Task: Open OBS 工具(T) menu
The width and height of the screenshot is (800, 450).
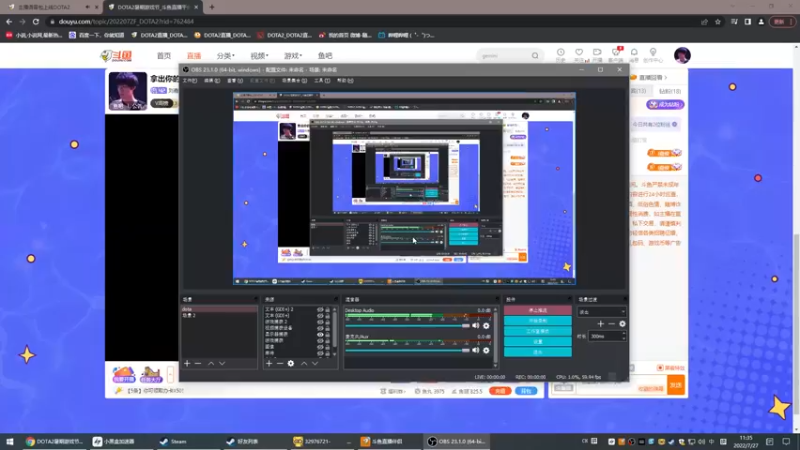Action: click(322, 81)
